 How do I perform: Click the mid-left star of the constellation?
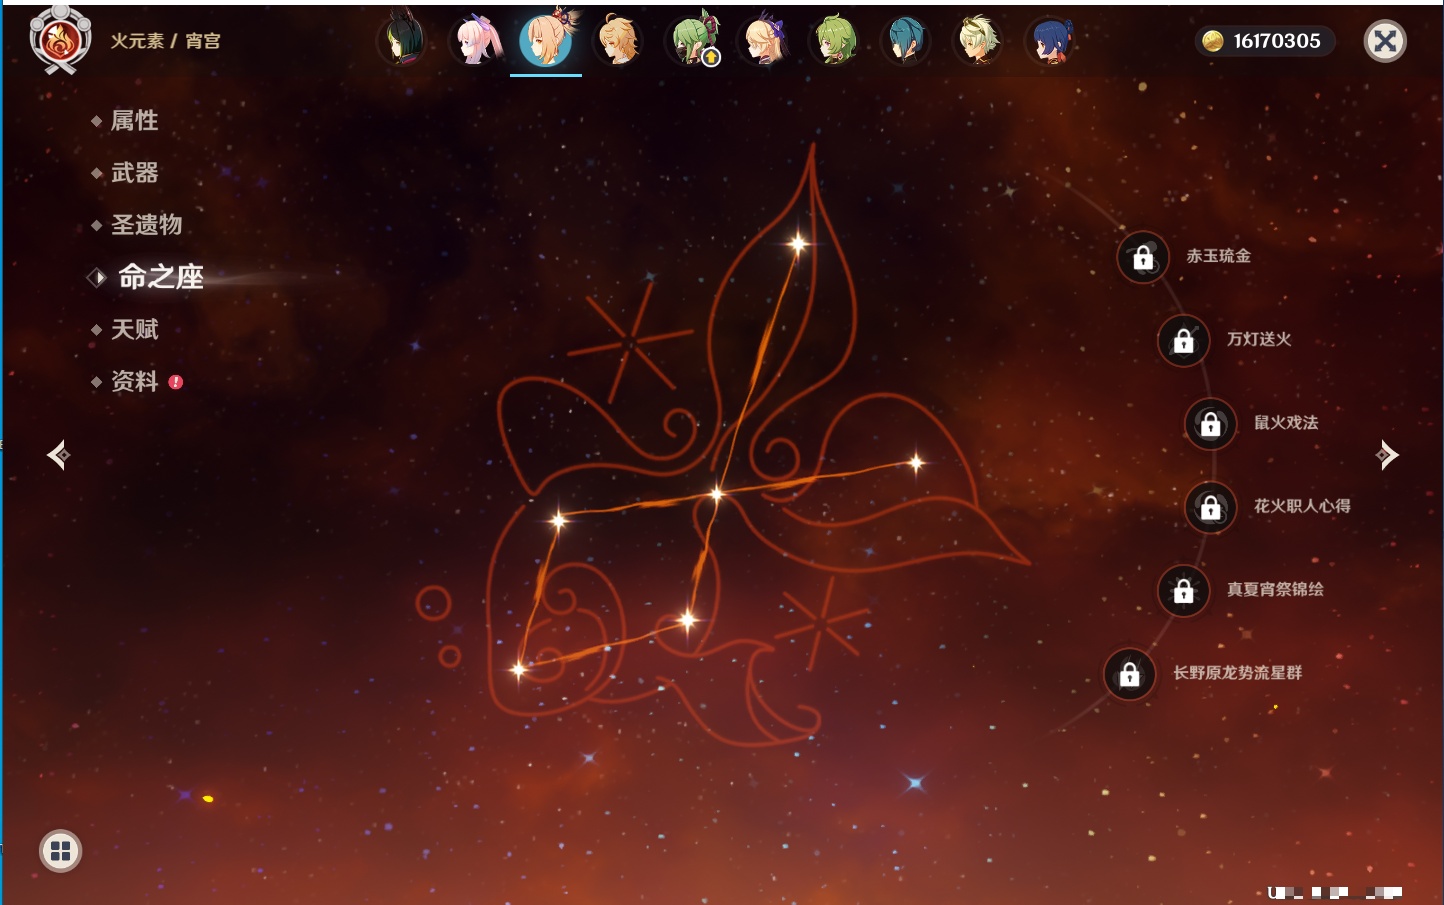[x=558, y=519]
